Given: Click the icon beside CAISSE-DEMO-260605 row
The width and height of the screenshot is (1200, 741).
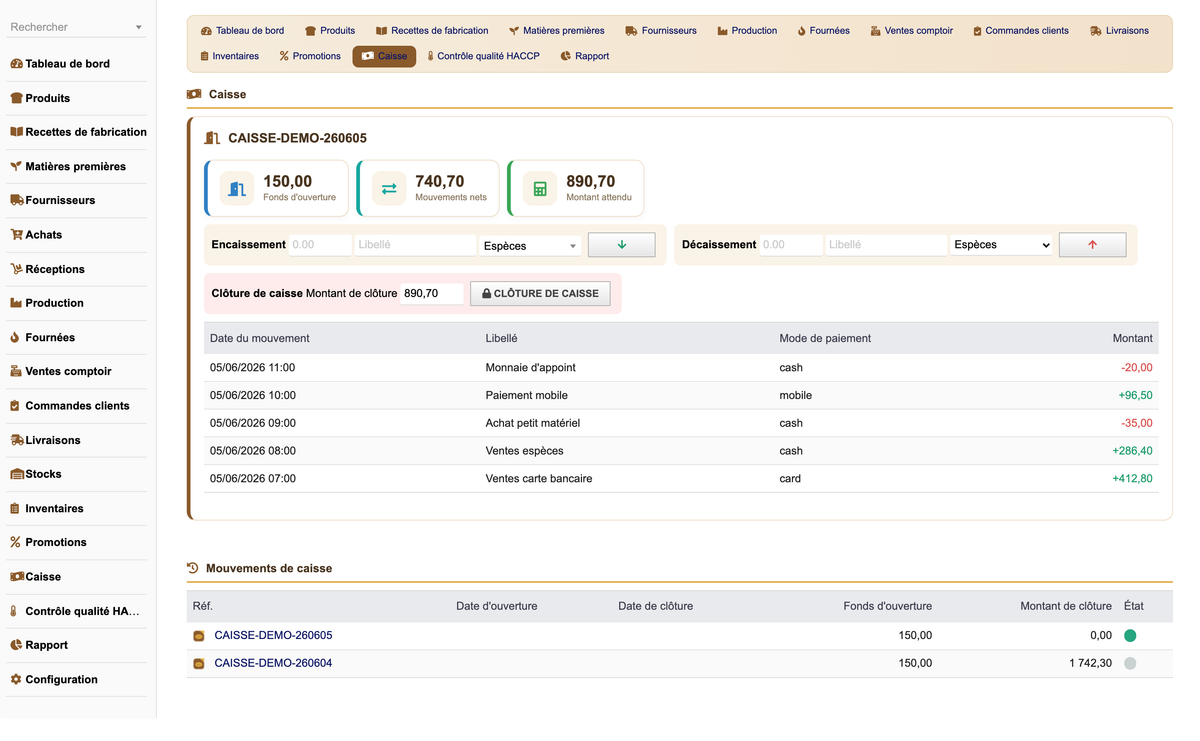Looking at the screenshot, I should click(x=199, y=636).
